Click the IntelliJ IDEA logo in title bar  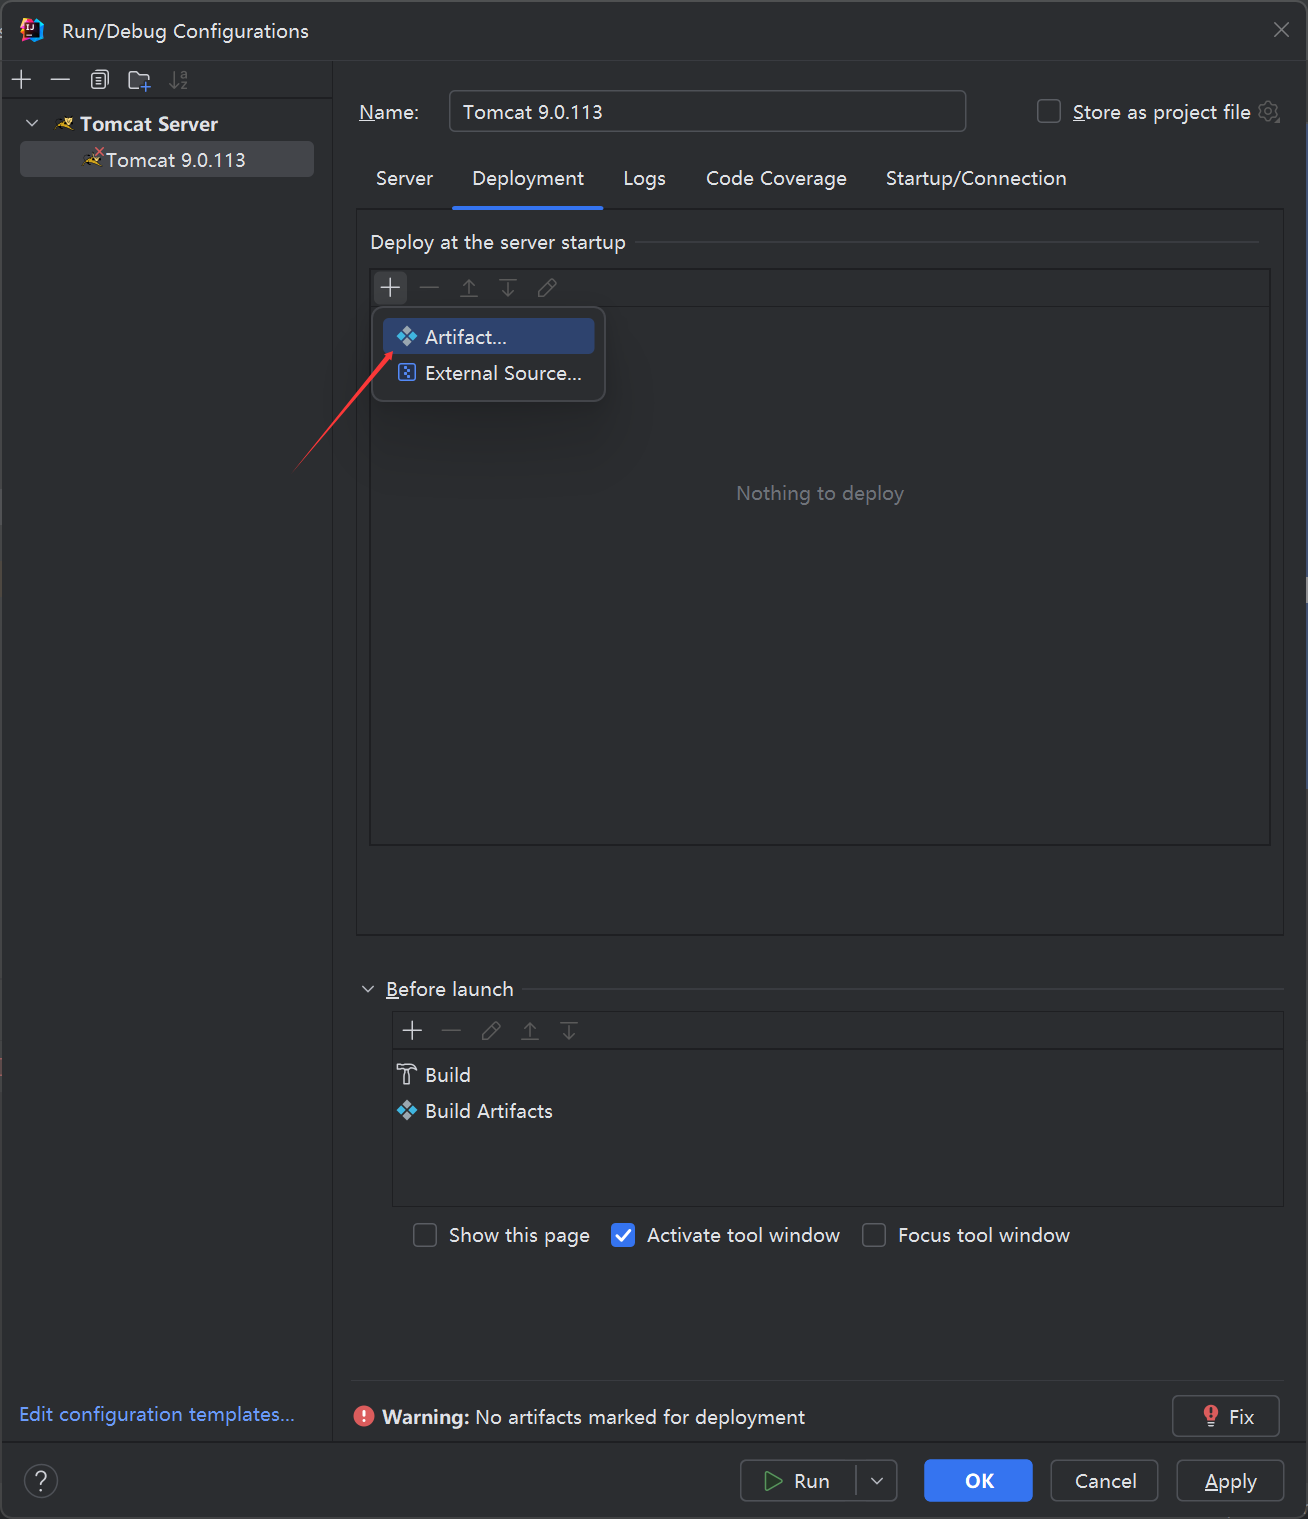pos(32,30)
